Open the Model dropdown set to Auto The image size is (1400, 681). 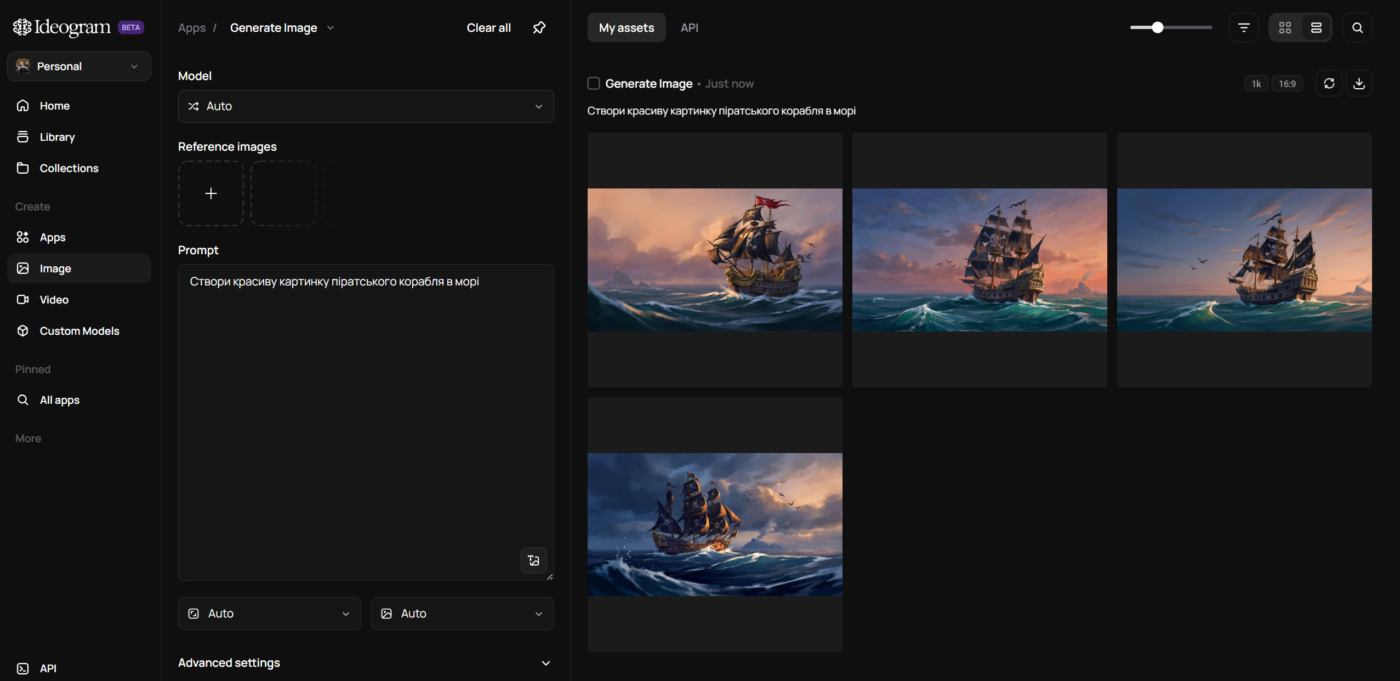click(x=366, y=106)
